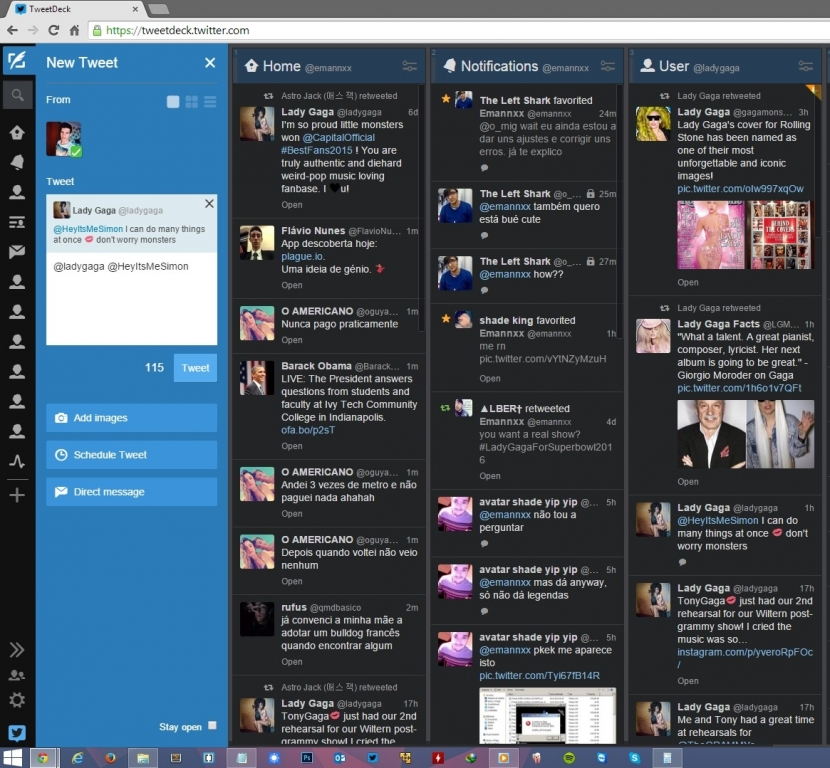830x768 pixels.
Task: Reload the page with the browser refresh icon
Action: [53, 30]
